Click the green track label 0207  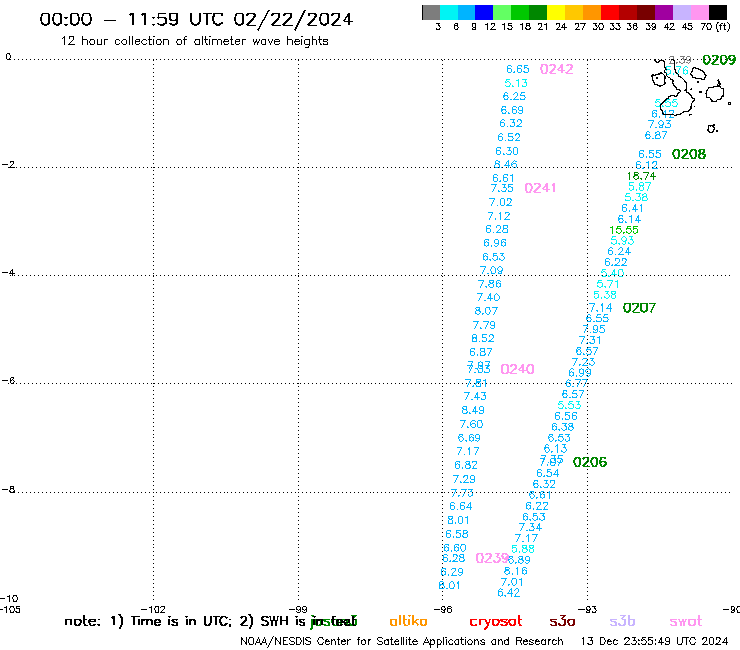(x=639, y=308)
